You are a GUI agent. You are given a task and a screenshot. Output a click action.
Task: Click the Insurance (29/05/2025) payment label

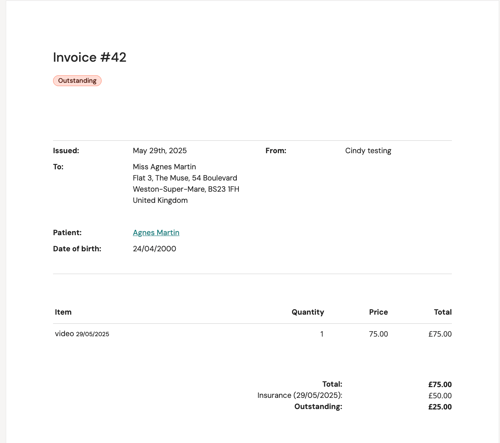coord(300,395)
